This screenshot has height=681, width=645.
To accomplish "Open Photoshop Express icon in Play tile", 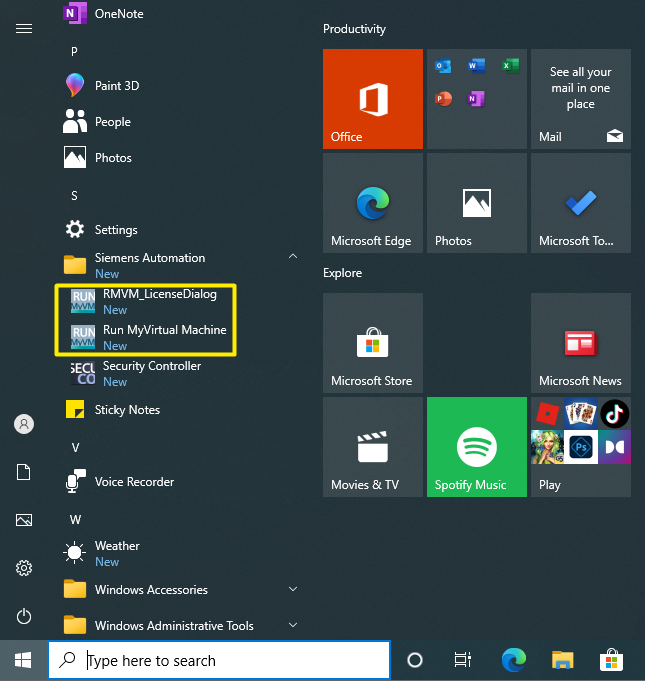I will [x=581, y=447].
